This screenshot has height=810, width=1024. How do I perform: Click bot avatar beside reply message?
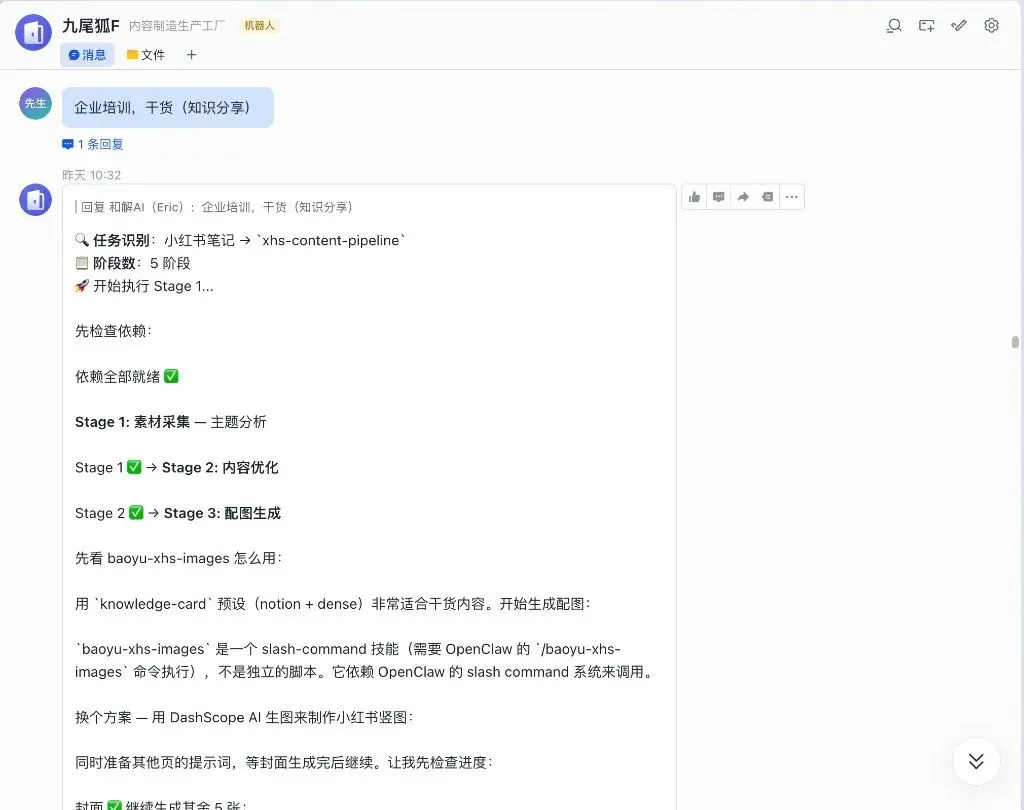35,199
